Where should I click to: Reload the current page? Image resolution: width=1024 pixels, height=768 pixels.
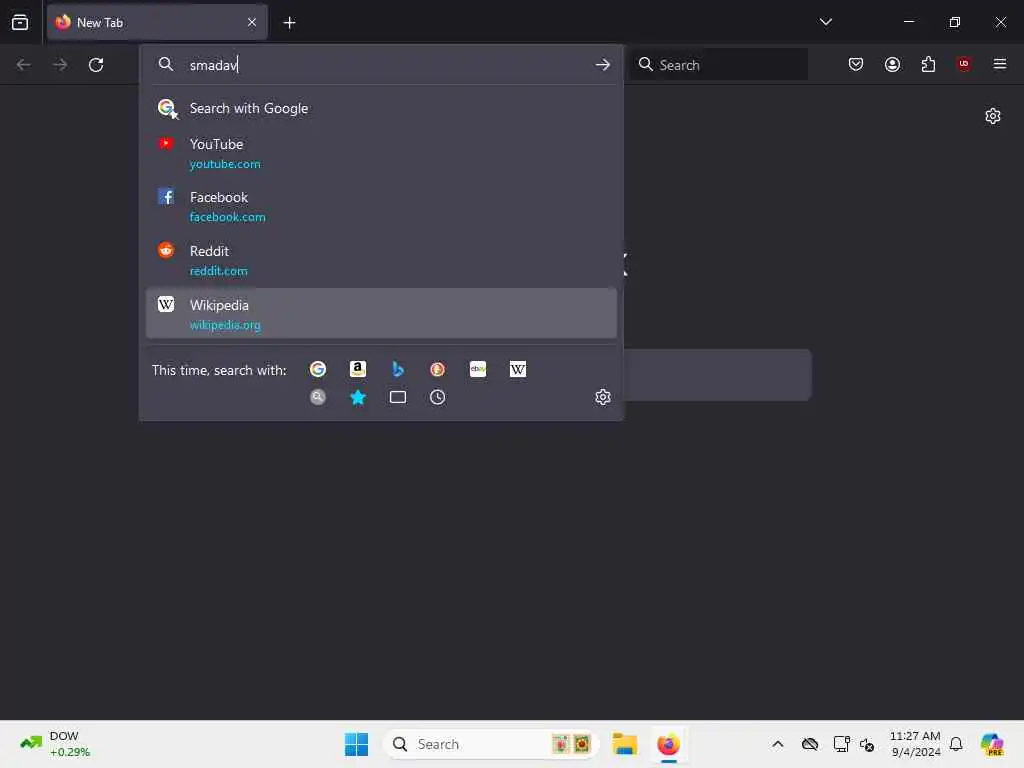coord(96,65)
